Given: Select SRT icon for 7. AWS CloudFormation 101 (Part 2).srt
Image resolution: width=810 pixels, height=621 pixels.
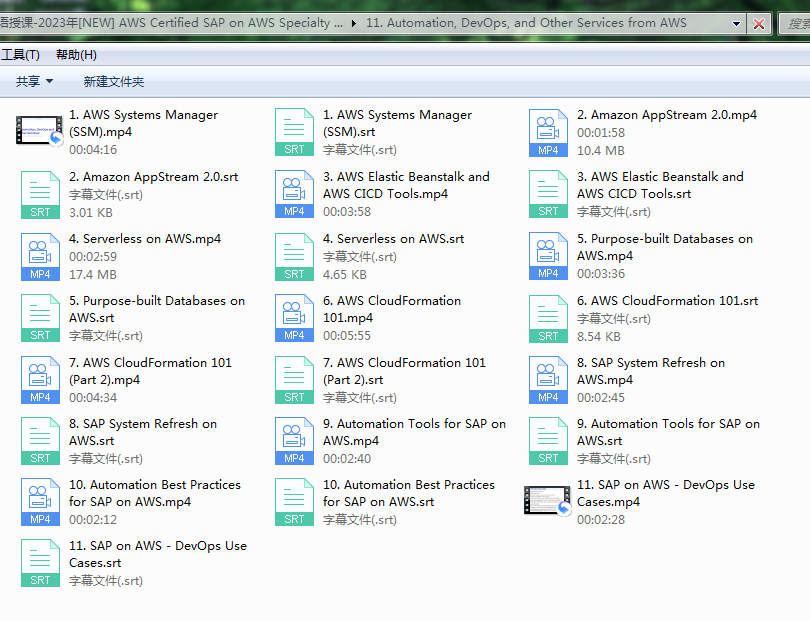Looking at the screenshot, I should pyautogui.click(x=294, y=380).
